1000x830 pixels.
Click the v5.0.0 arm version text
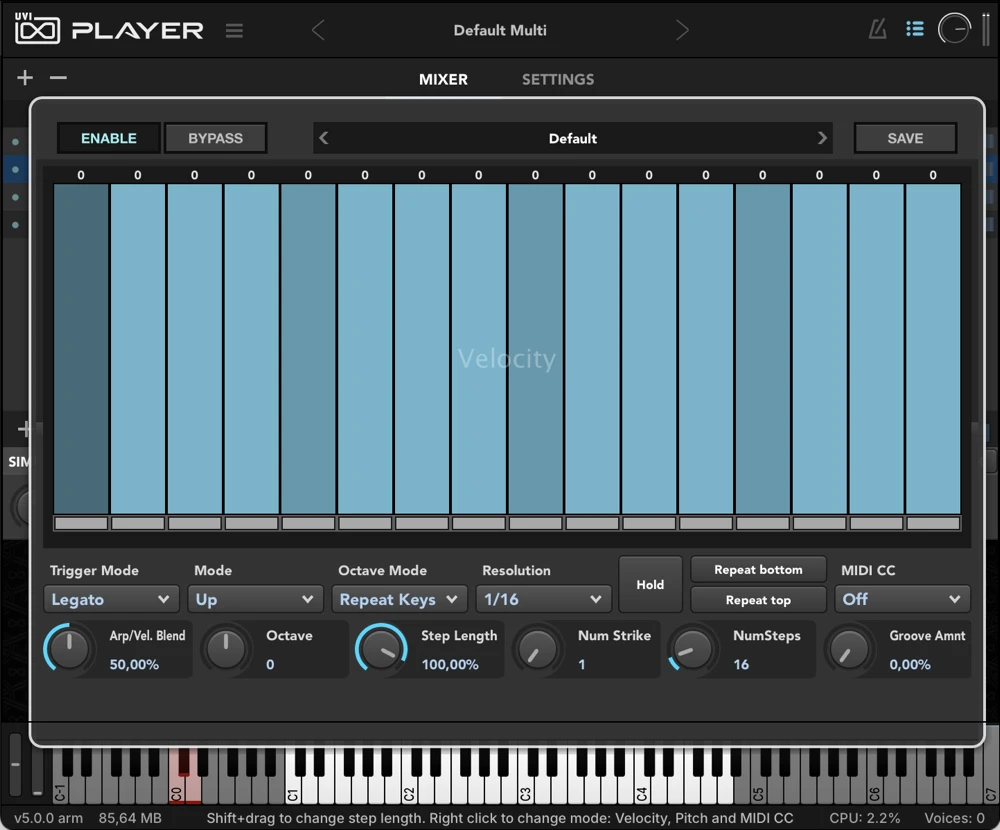48,818
